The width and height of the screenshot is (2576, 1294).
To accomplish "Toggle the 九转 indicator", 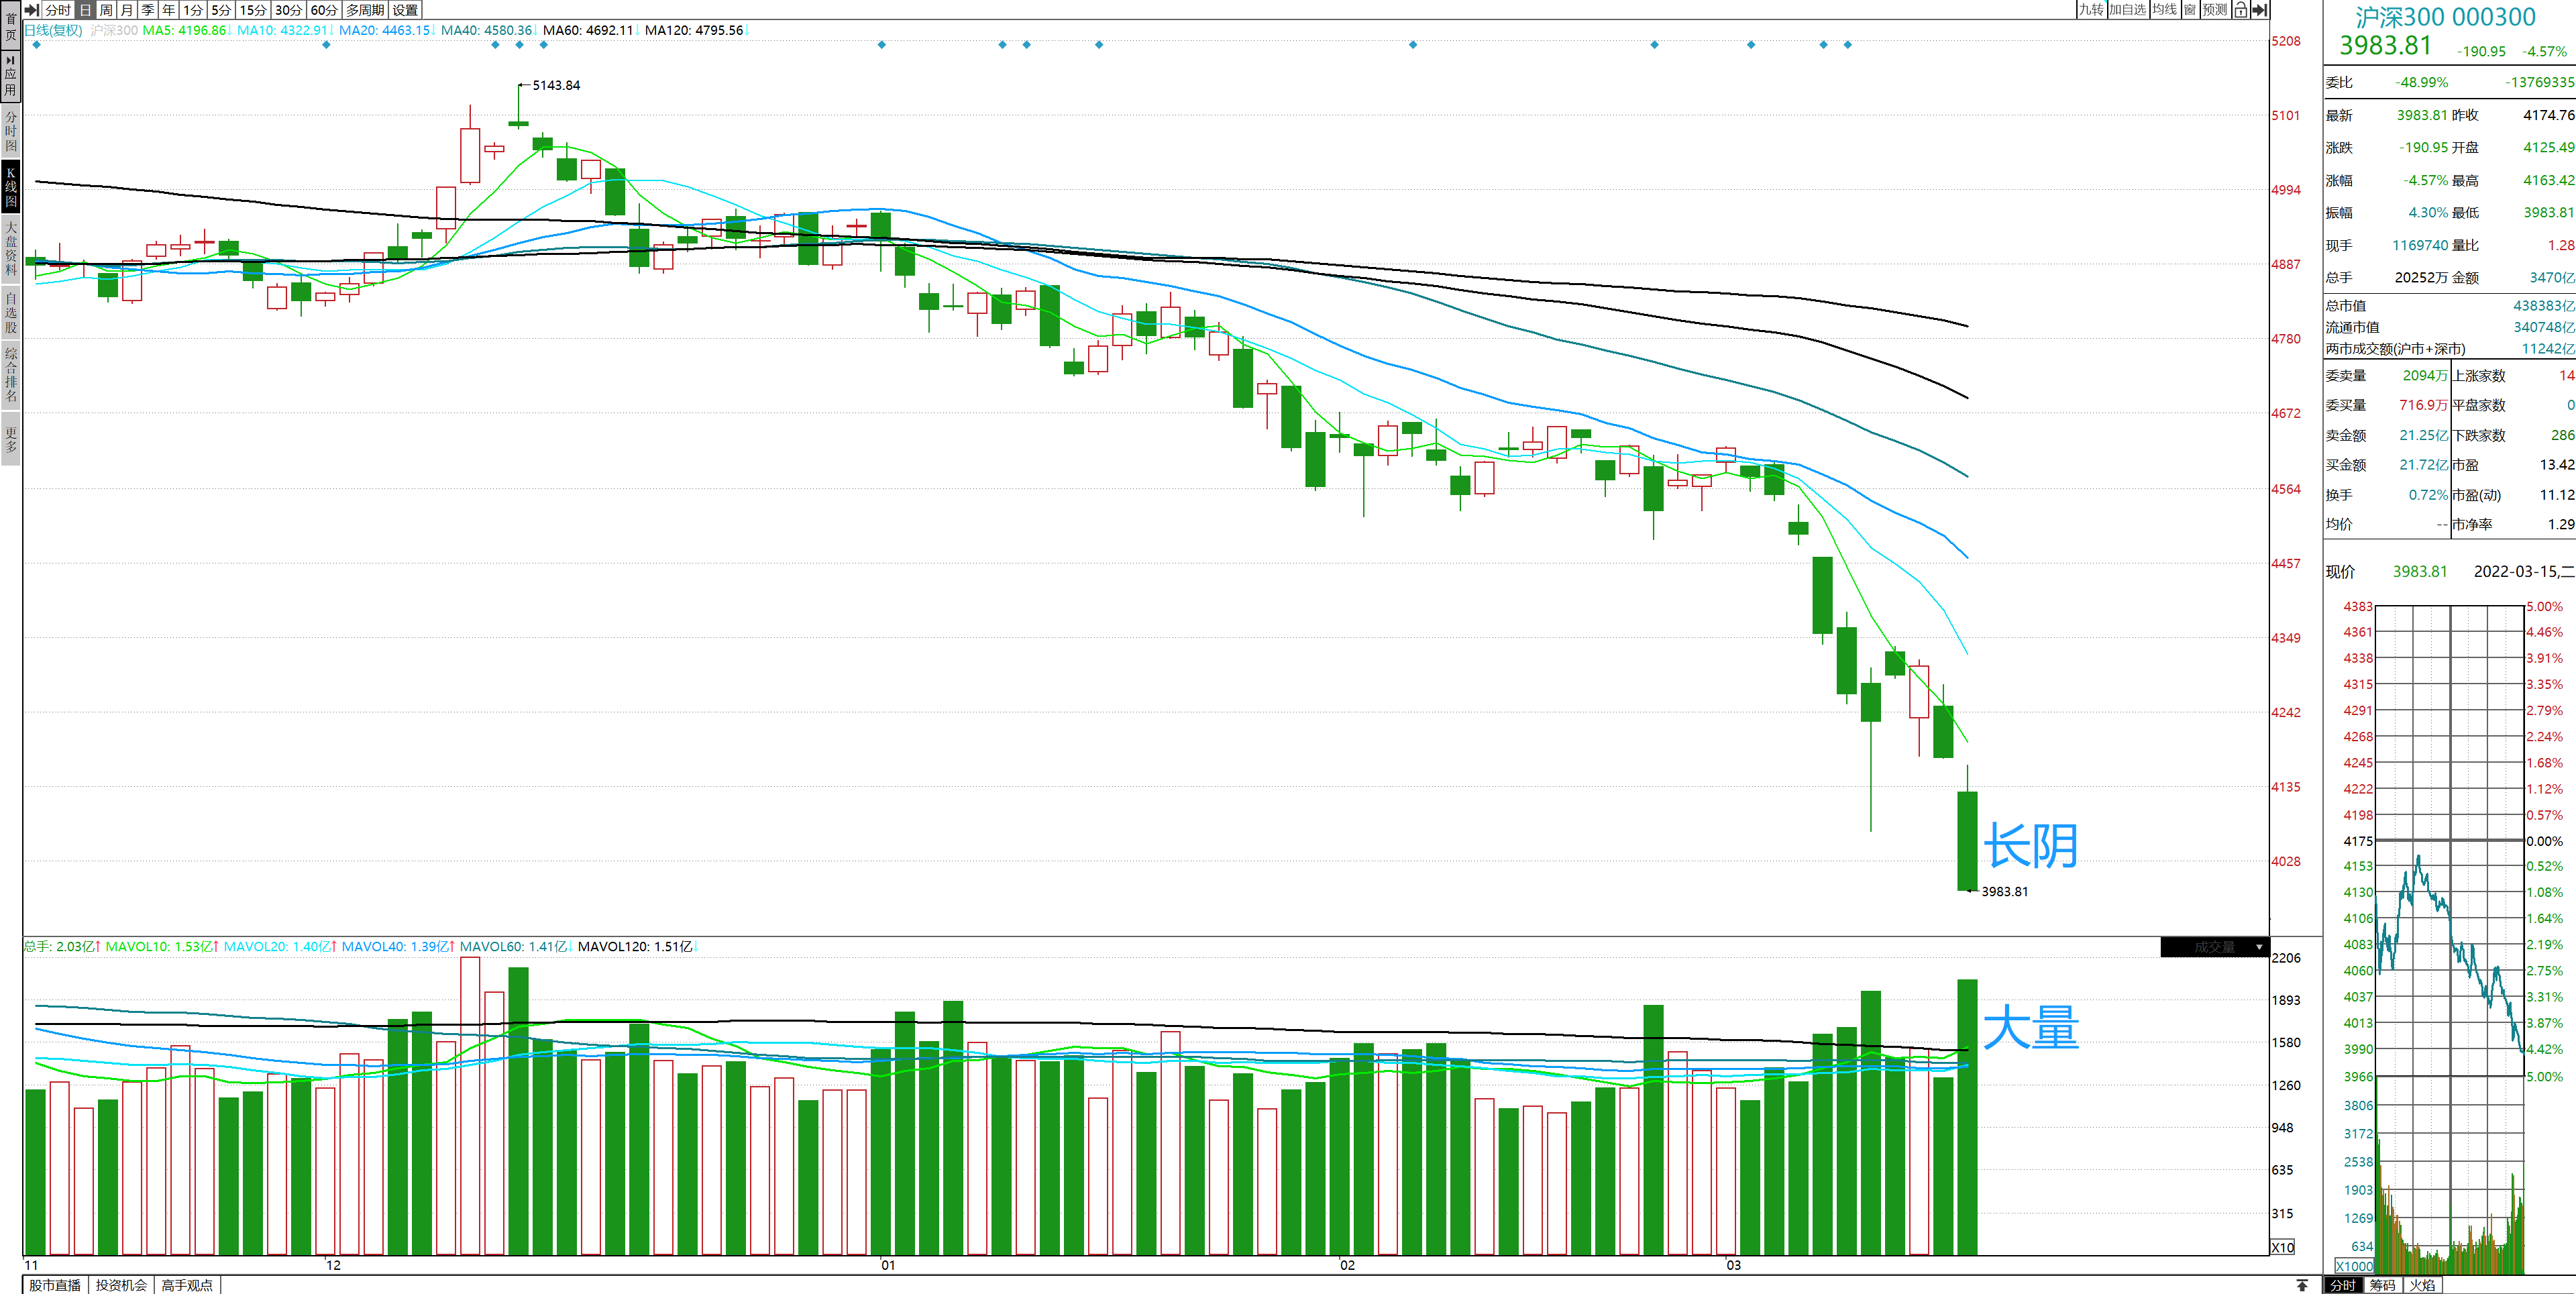I will tap(2091, 10).
